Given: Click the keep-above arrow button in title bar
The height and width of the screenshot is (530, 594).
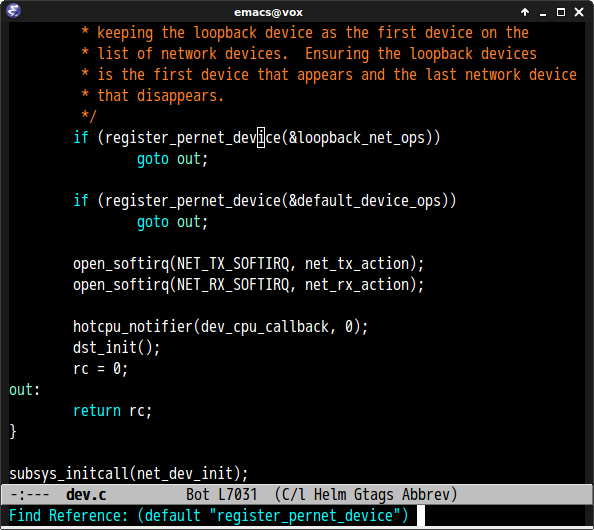Looking at the screenshot, I should 525,12.
